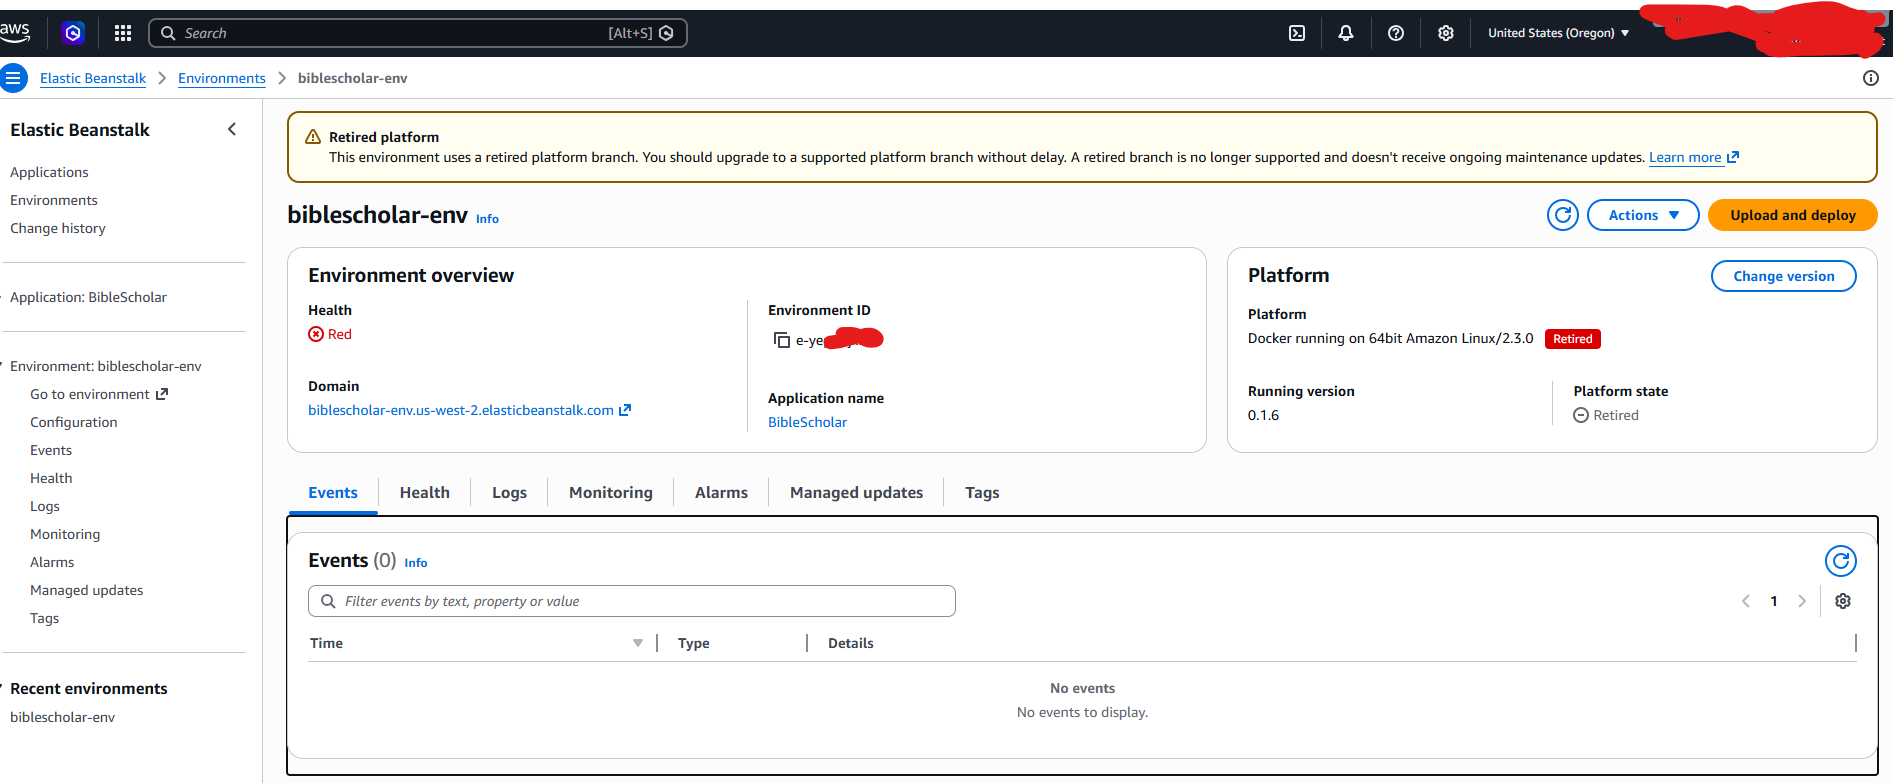Open the page info panel icon
The width and height of the screenshot is (1893, 783).
point(1871,78)
